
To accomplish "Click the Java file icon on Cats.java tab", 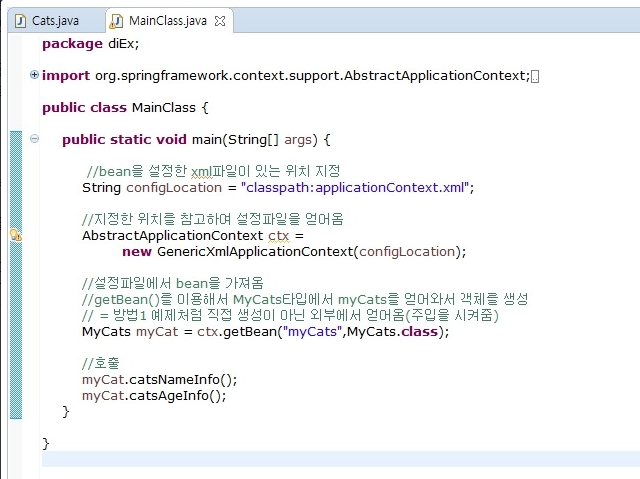I will (x=20, y=21).
